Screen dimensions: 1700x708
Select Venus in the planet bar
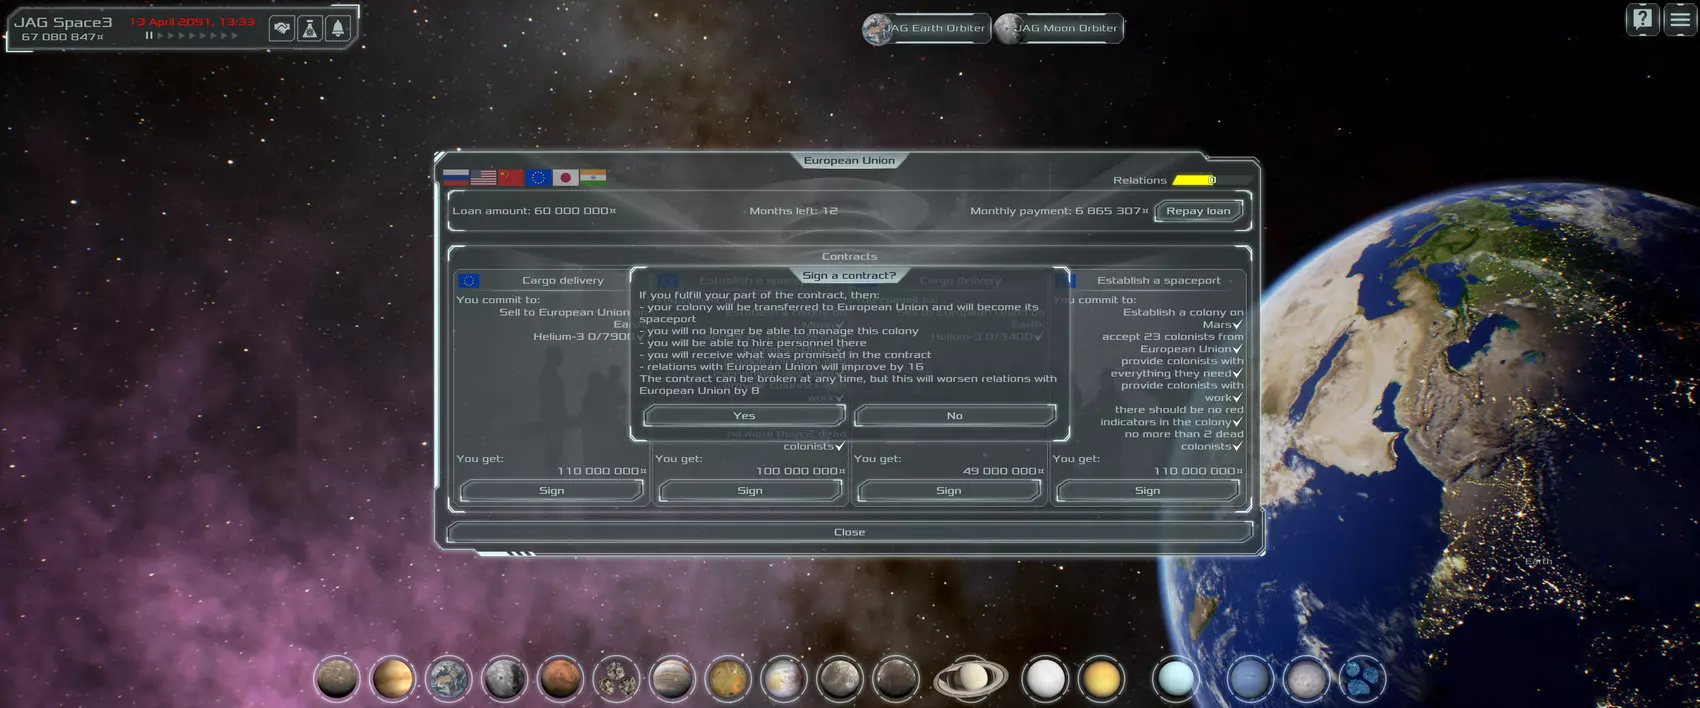tap(393, 679)
